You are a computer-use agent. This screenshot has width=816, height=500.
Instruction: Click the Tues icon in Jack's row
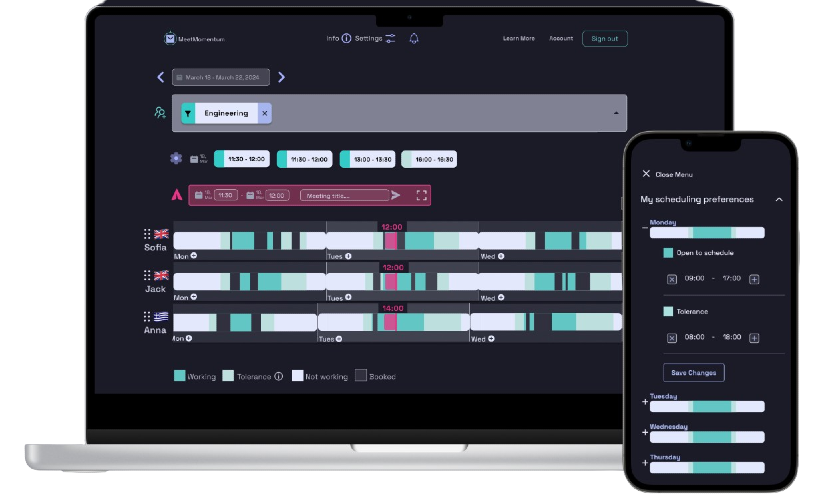point(348,297)
